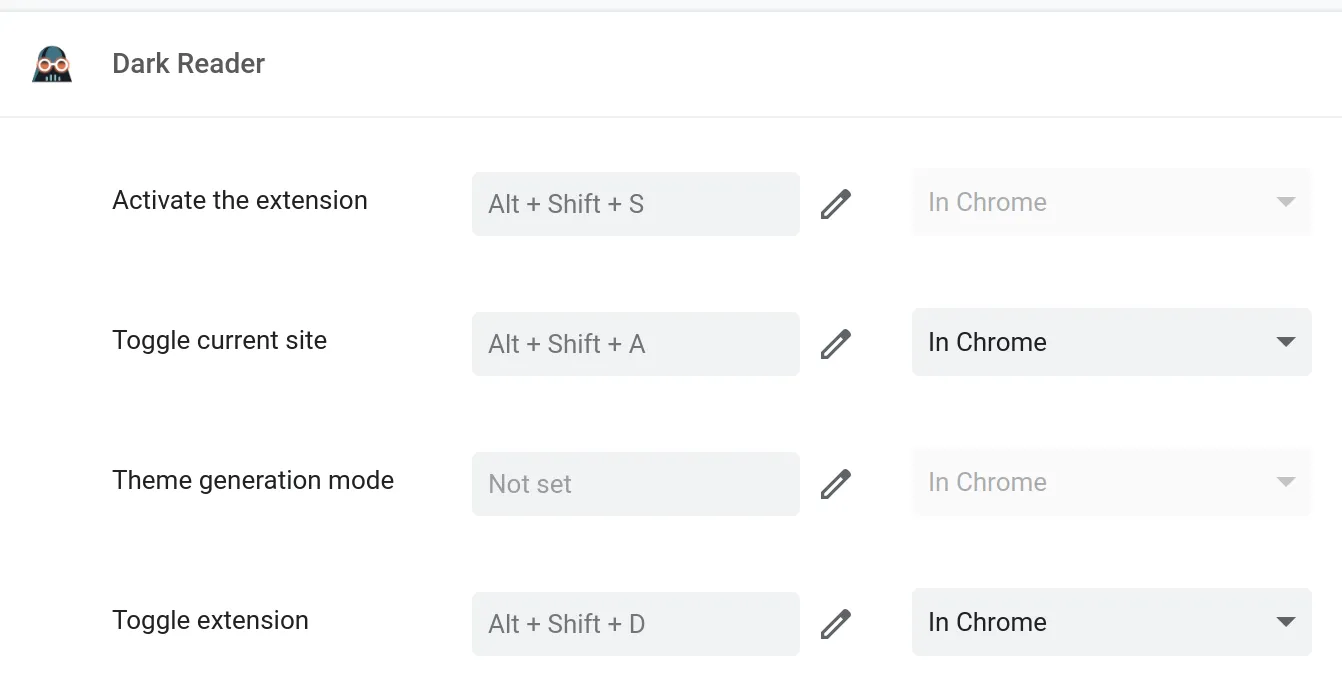Click pencil icon for Toggle extension shortcut
The width and height of the screenshot is (1342, 699).
point(836,624)
